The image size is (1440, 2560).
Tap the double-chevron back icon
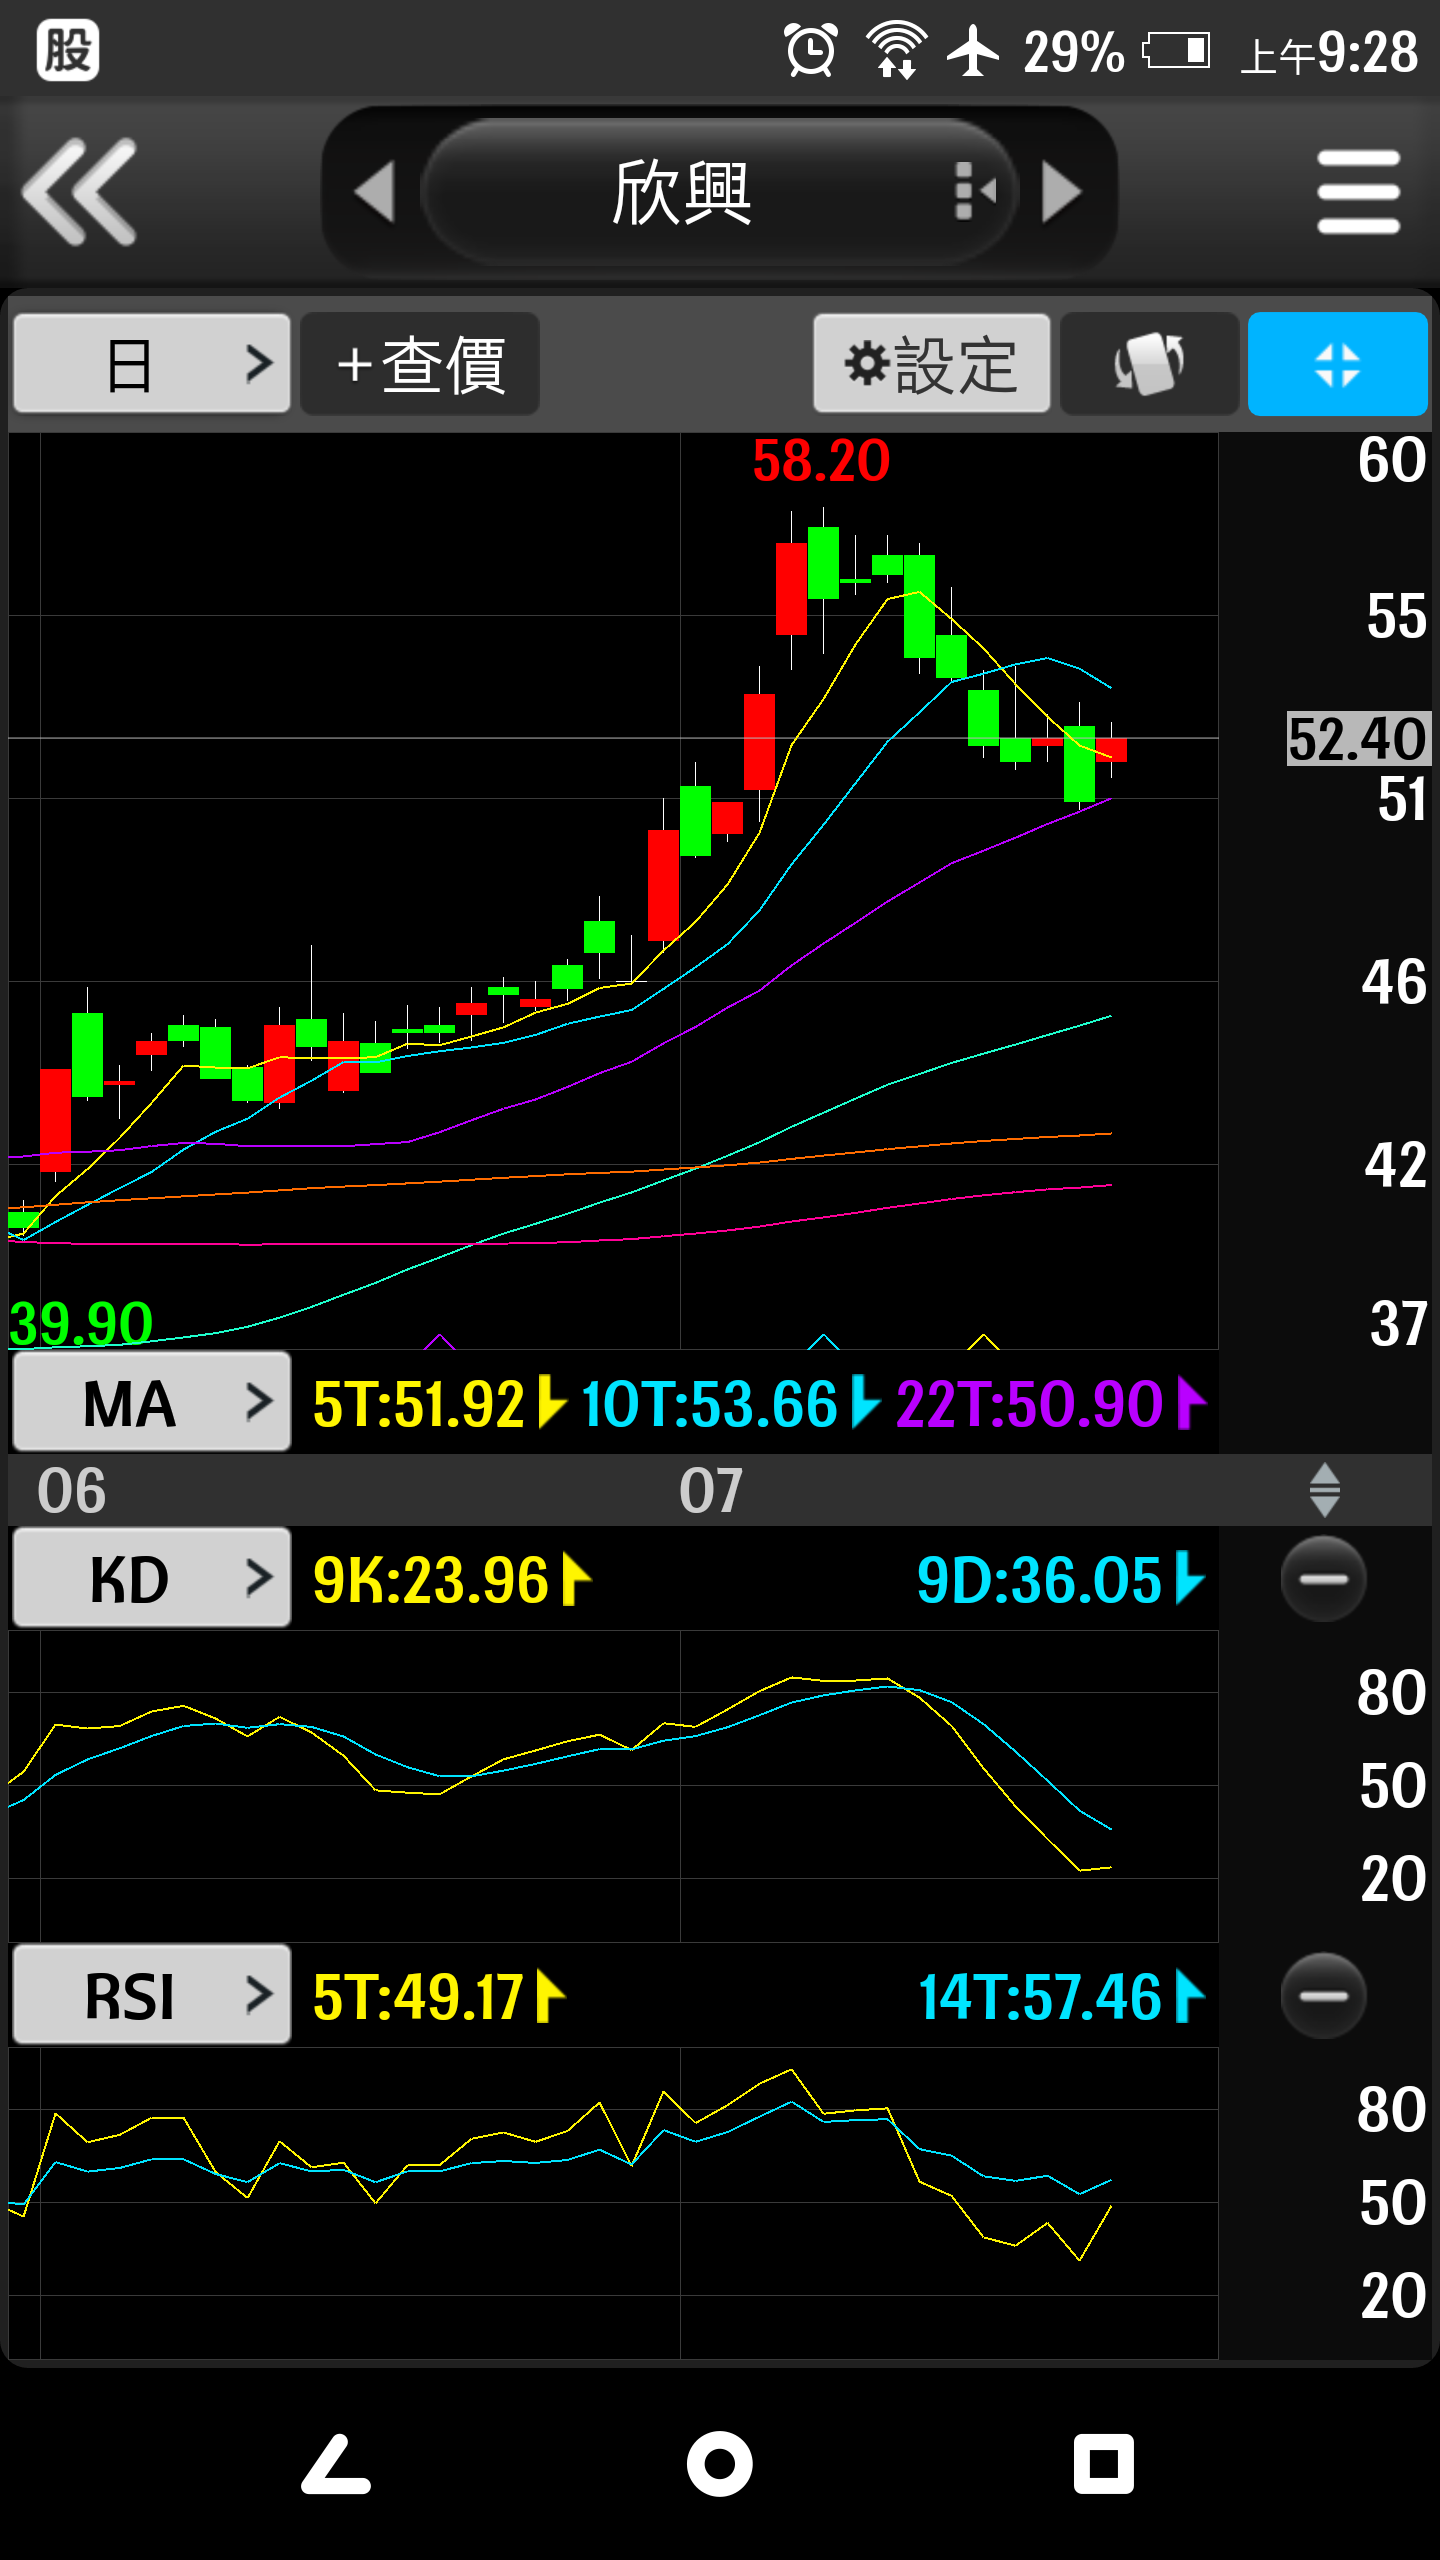80,190
